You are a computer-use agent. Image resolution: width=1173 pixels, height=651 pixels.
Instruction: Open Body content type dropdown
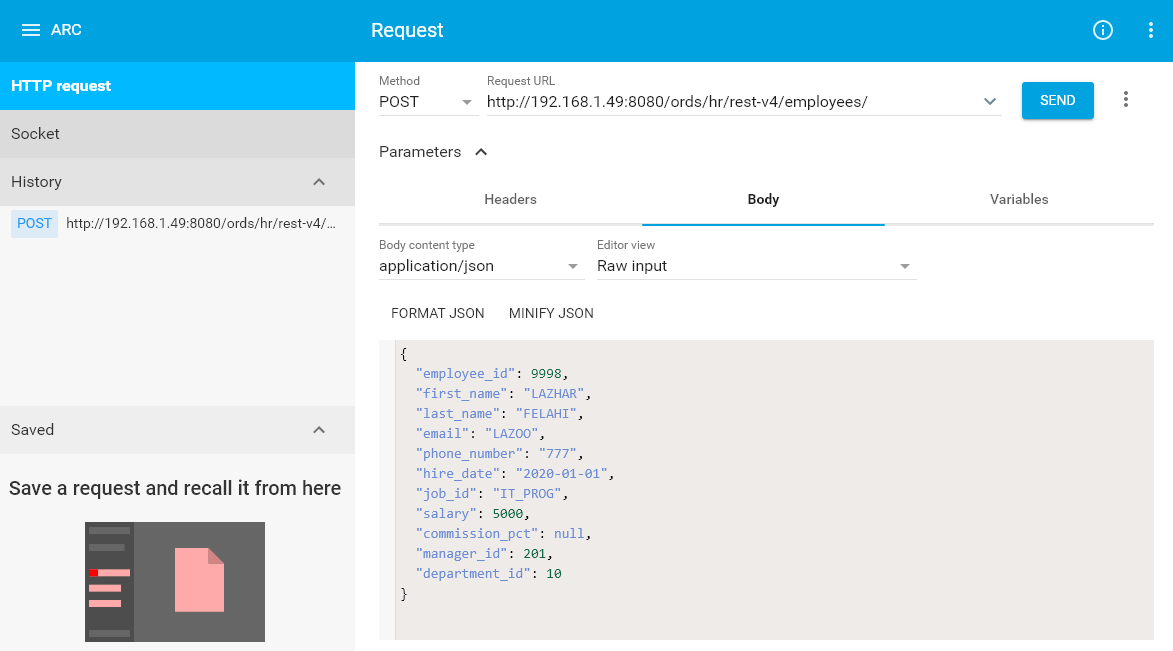(x=480, y=266)
